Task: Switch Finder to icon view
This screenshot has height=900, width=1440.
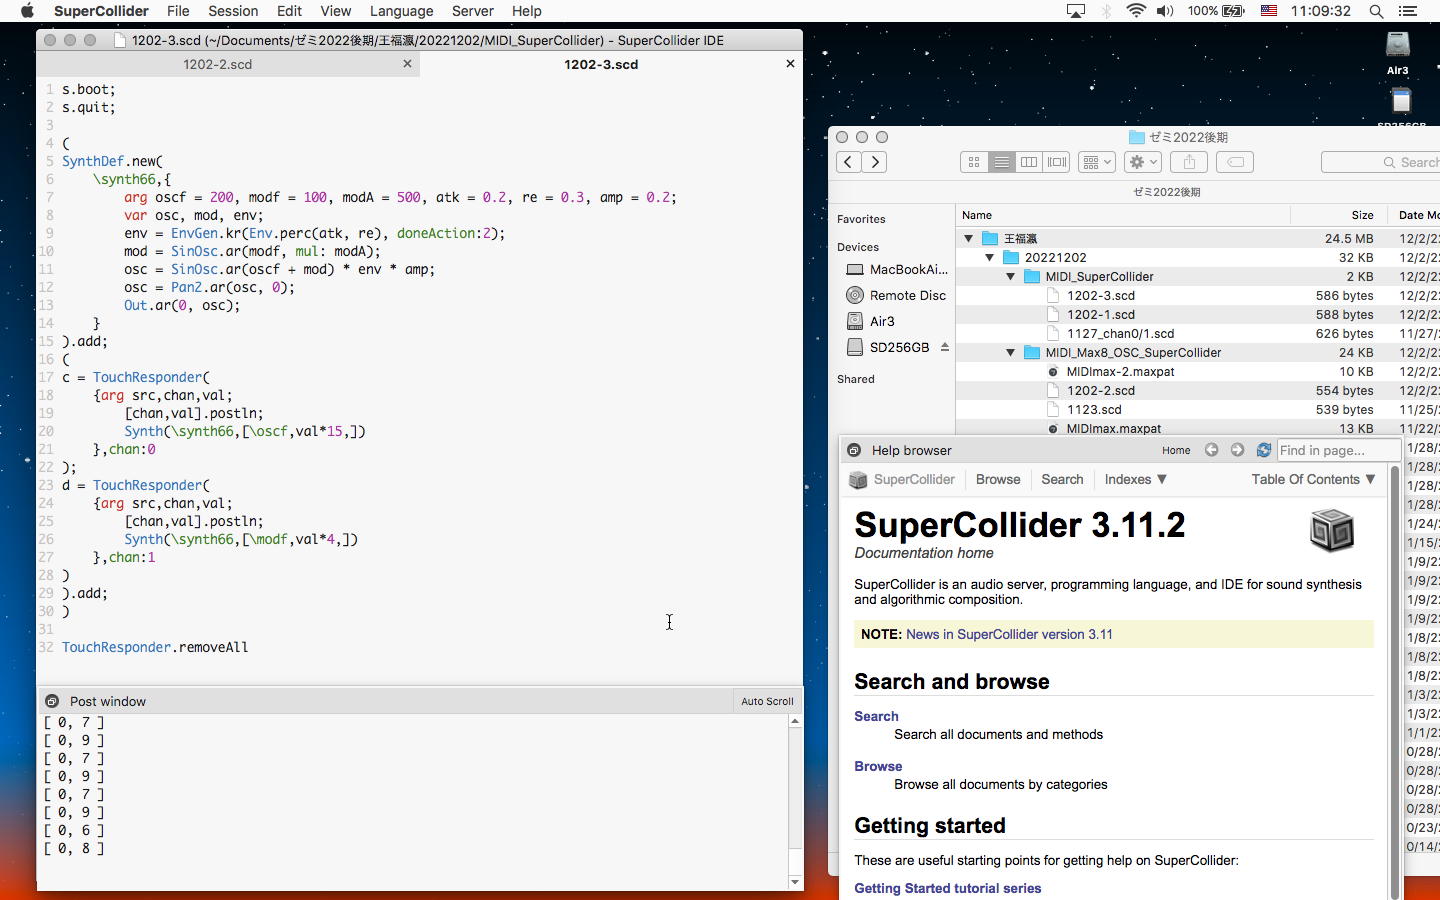Action: (974, 162)
